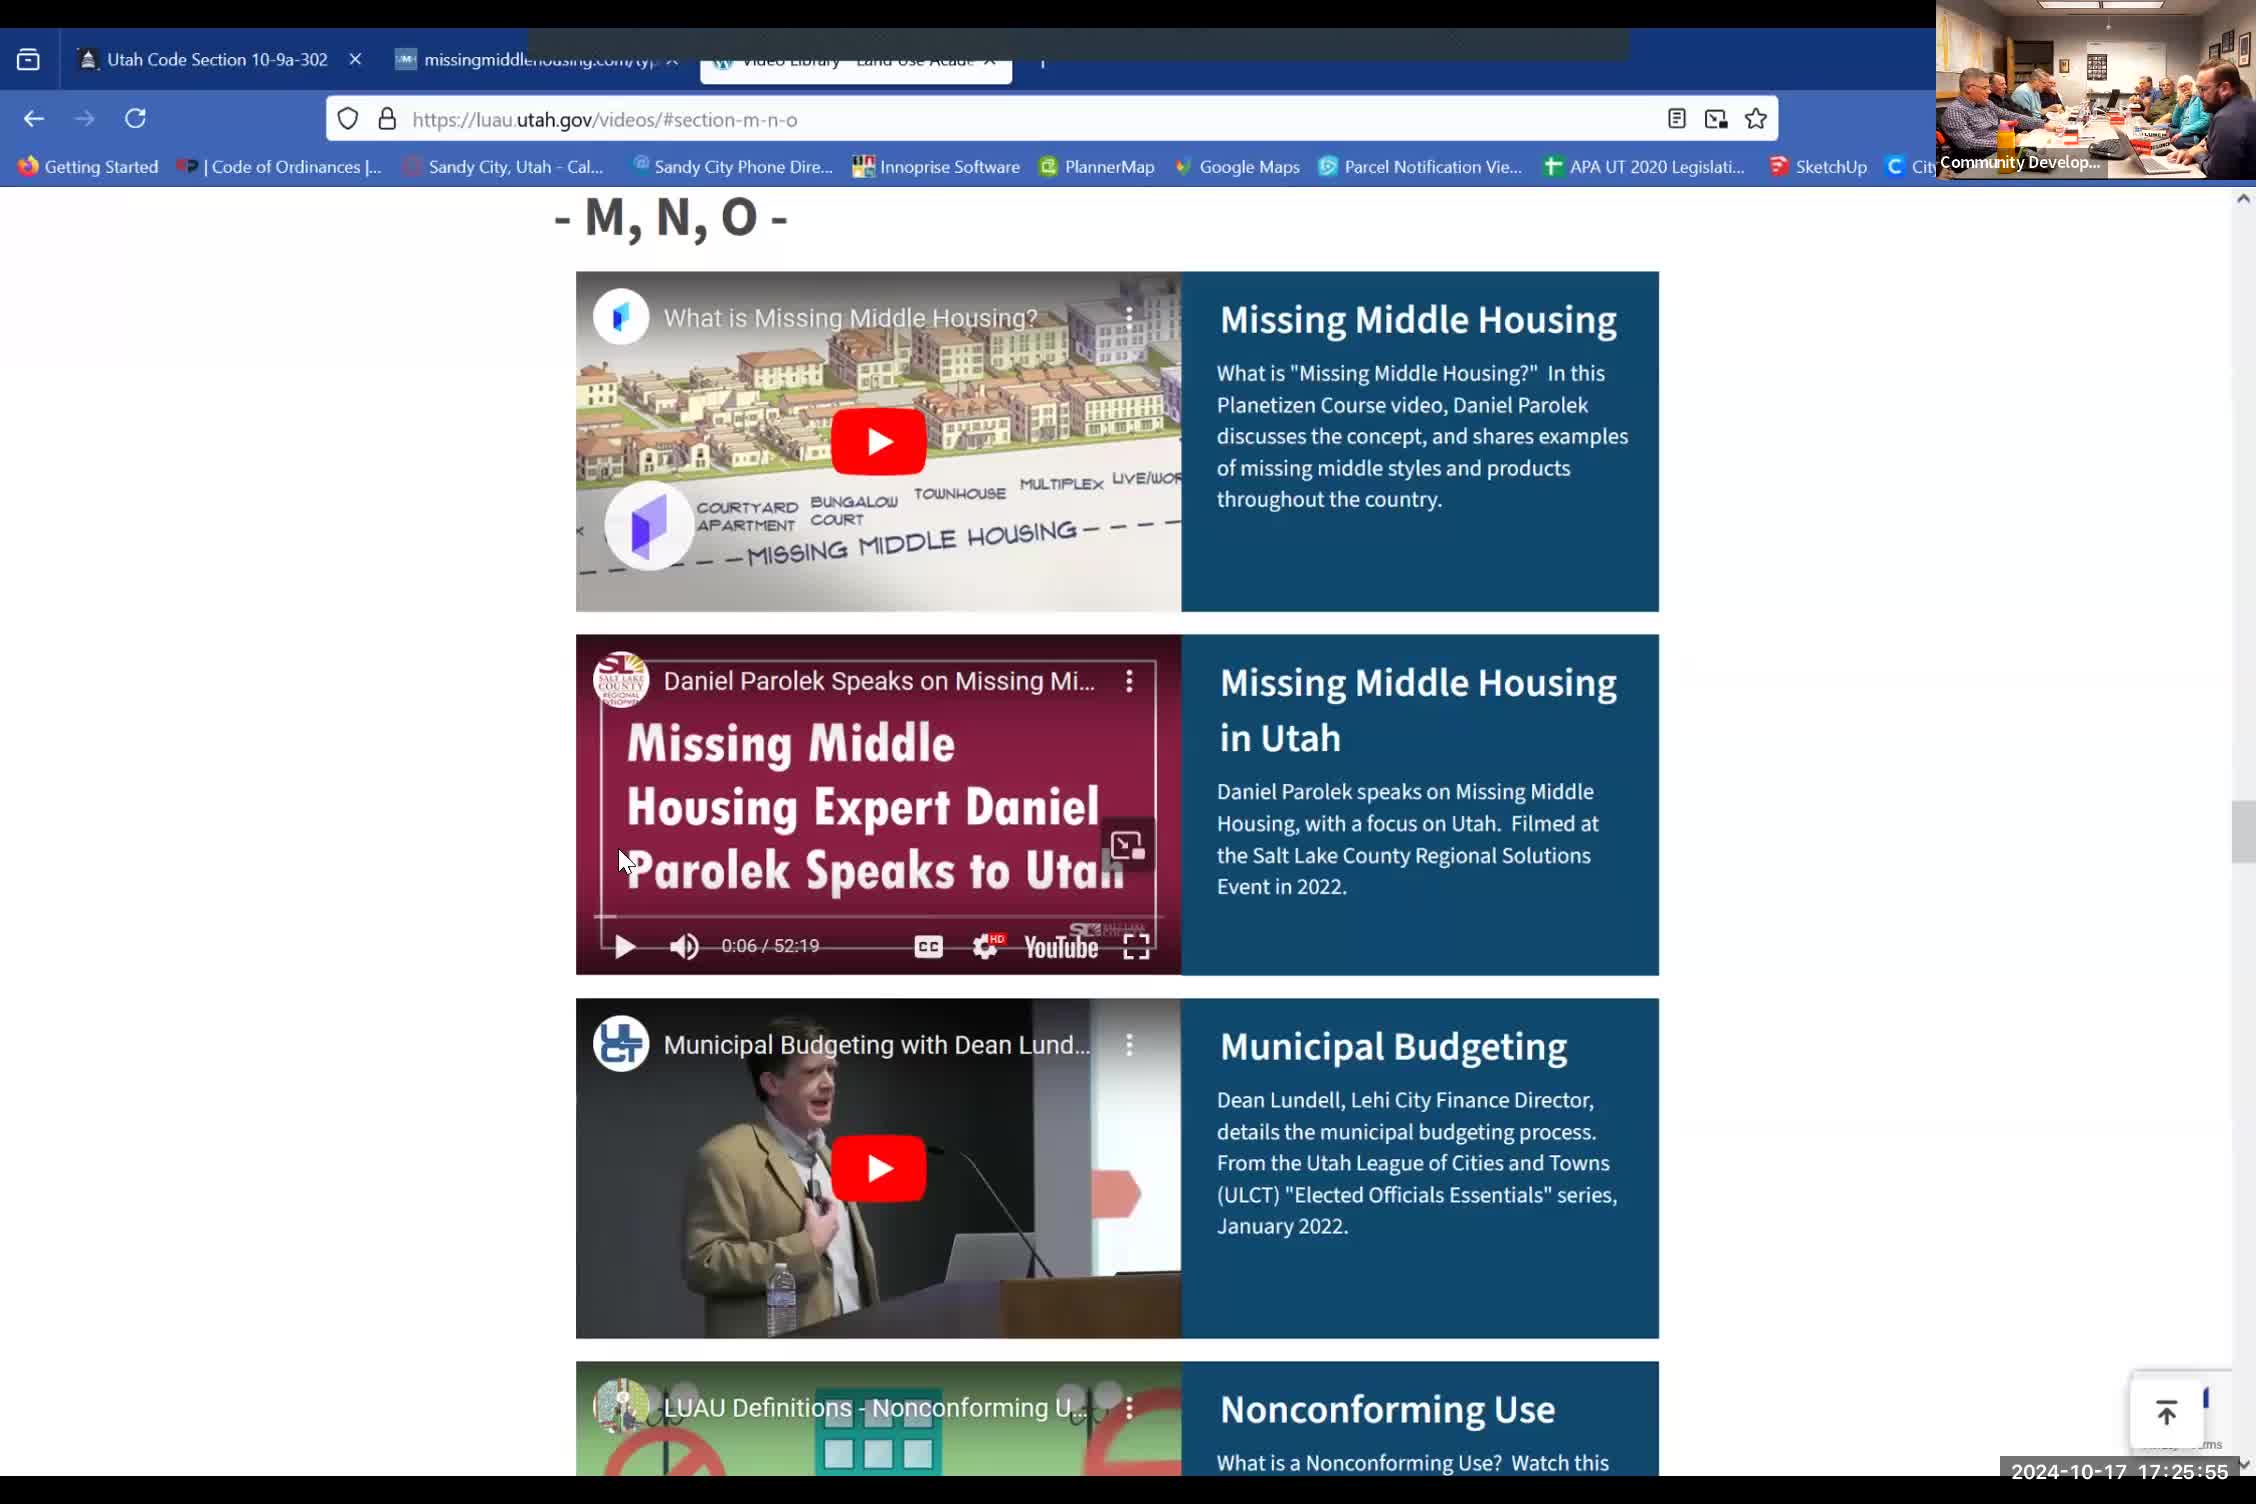Open options menu on Missing Middle Housing video

[1129, 318]
